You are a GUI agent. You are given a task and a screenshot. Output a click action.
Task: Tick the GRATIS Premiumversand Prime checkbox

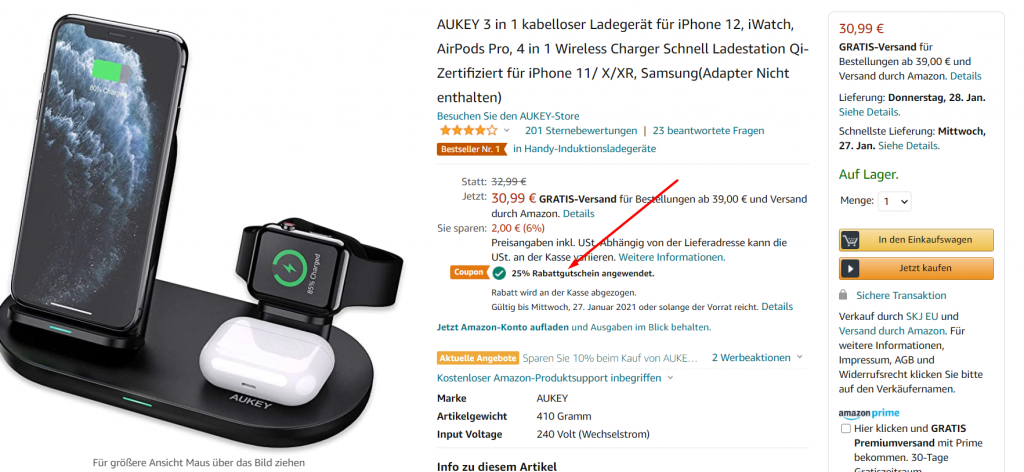coord(846,429)
